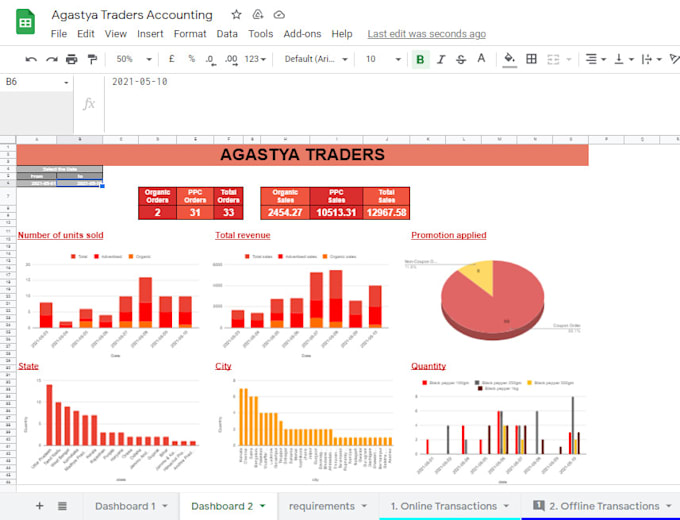Decrease decimal places
Viewport: 680px width, 520px height.
(210, 59)
